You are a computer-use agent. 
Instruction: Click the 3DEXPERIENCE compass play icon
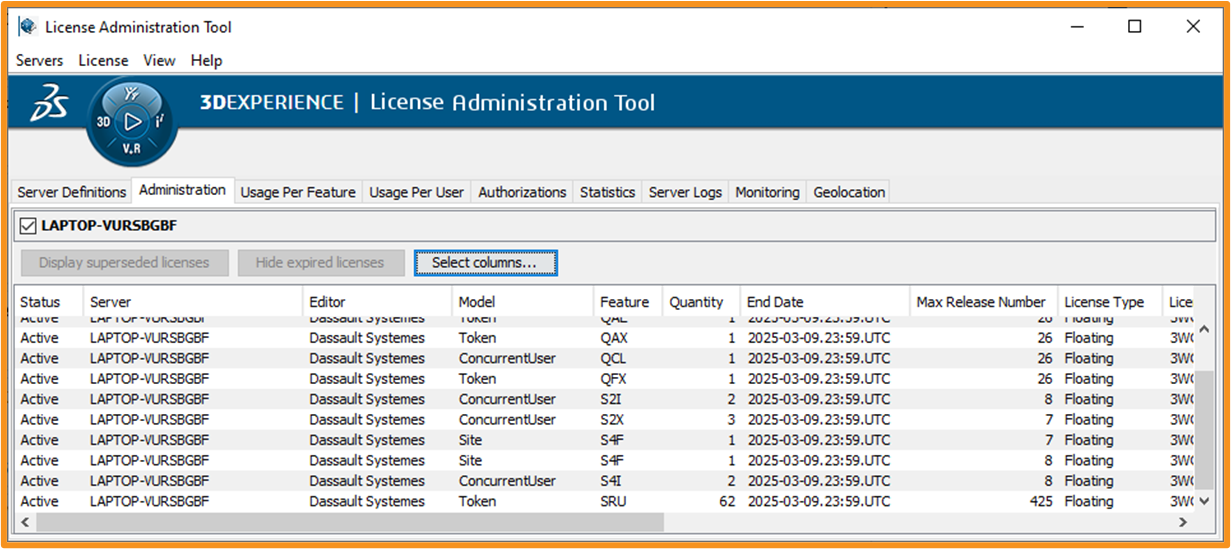pos(132,122)
